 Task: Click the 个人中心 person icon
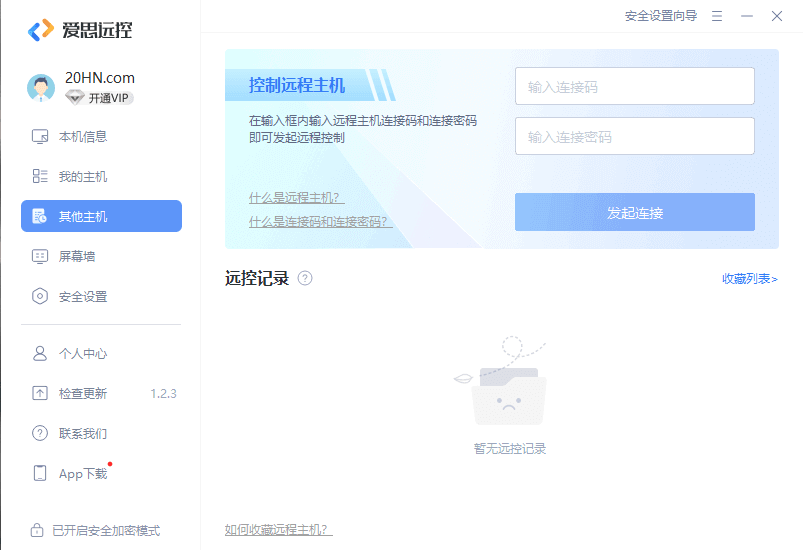pos(40,354)
